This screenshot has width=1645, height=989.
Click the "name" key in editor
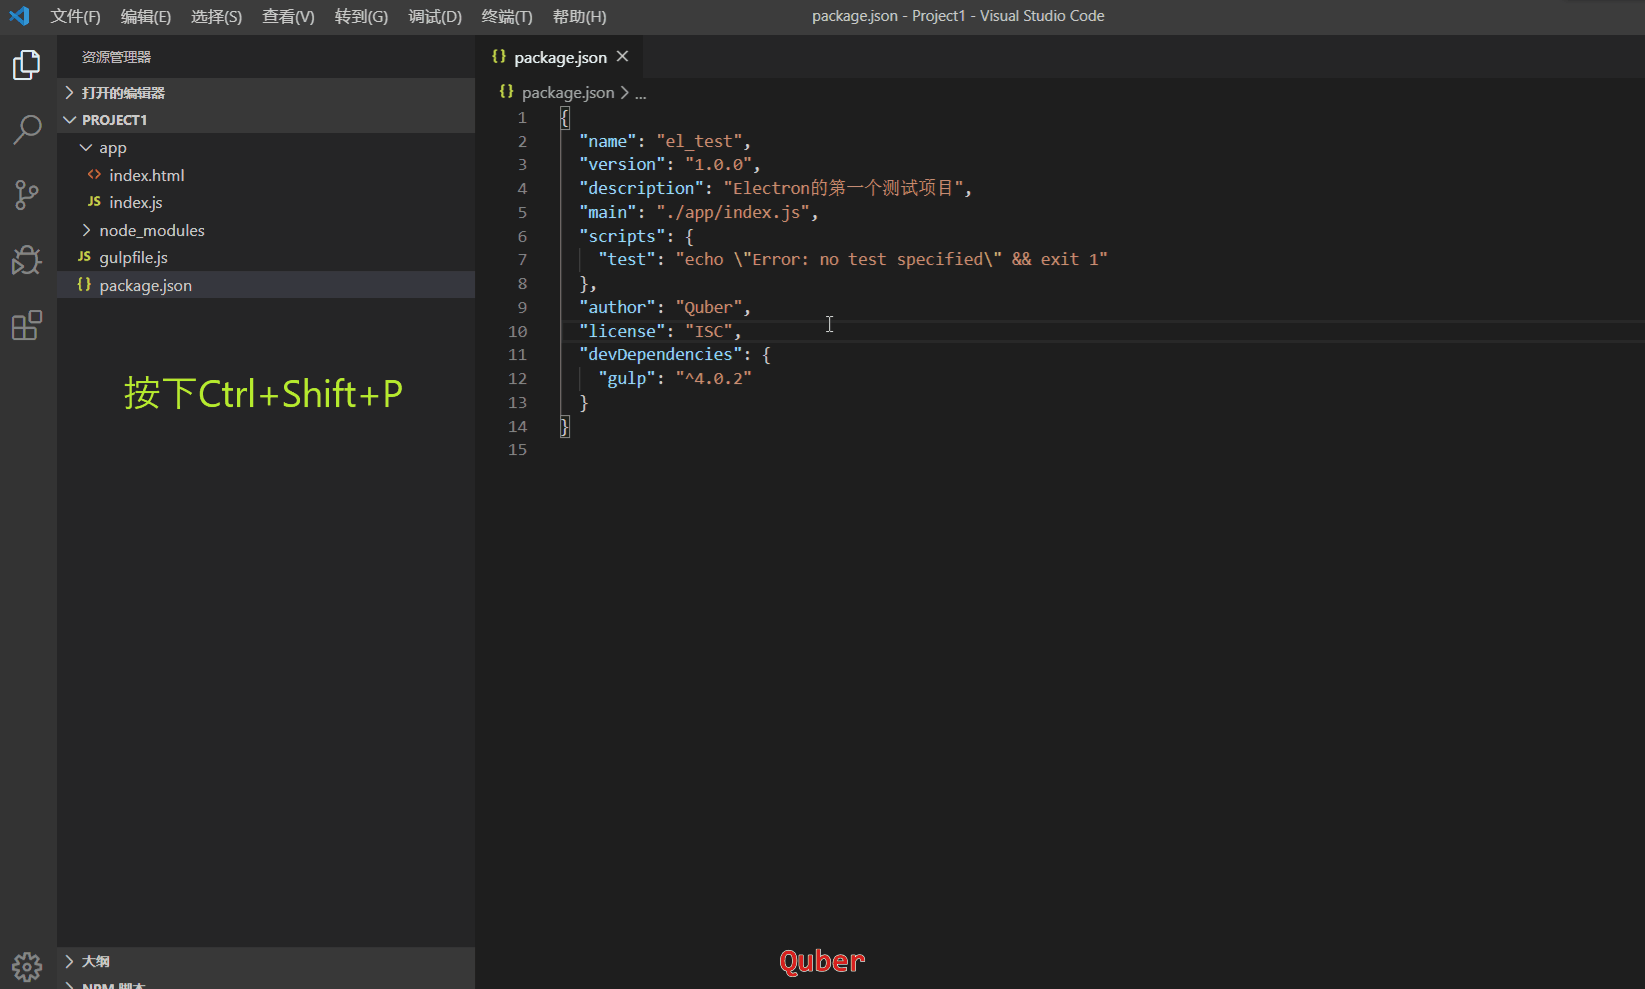608,141
